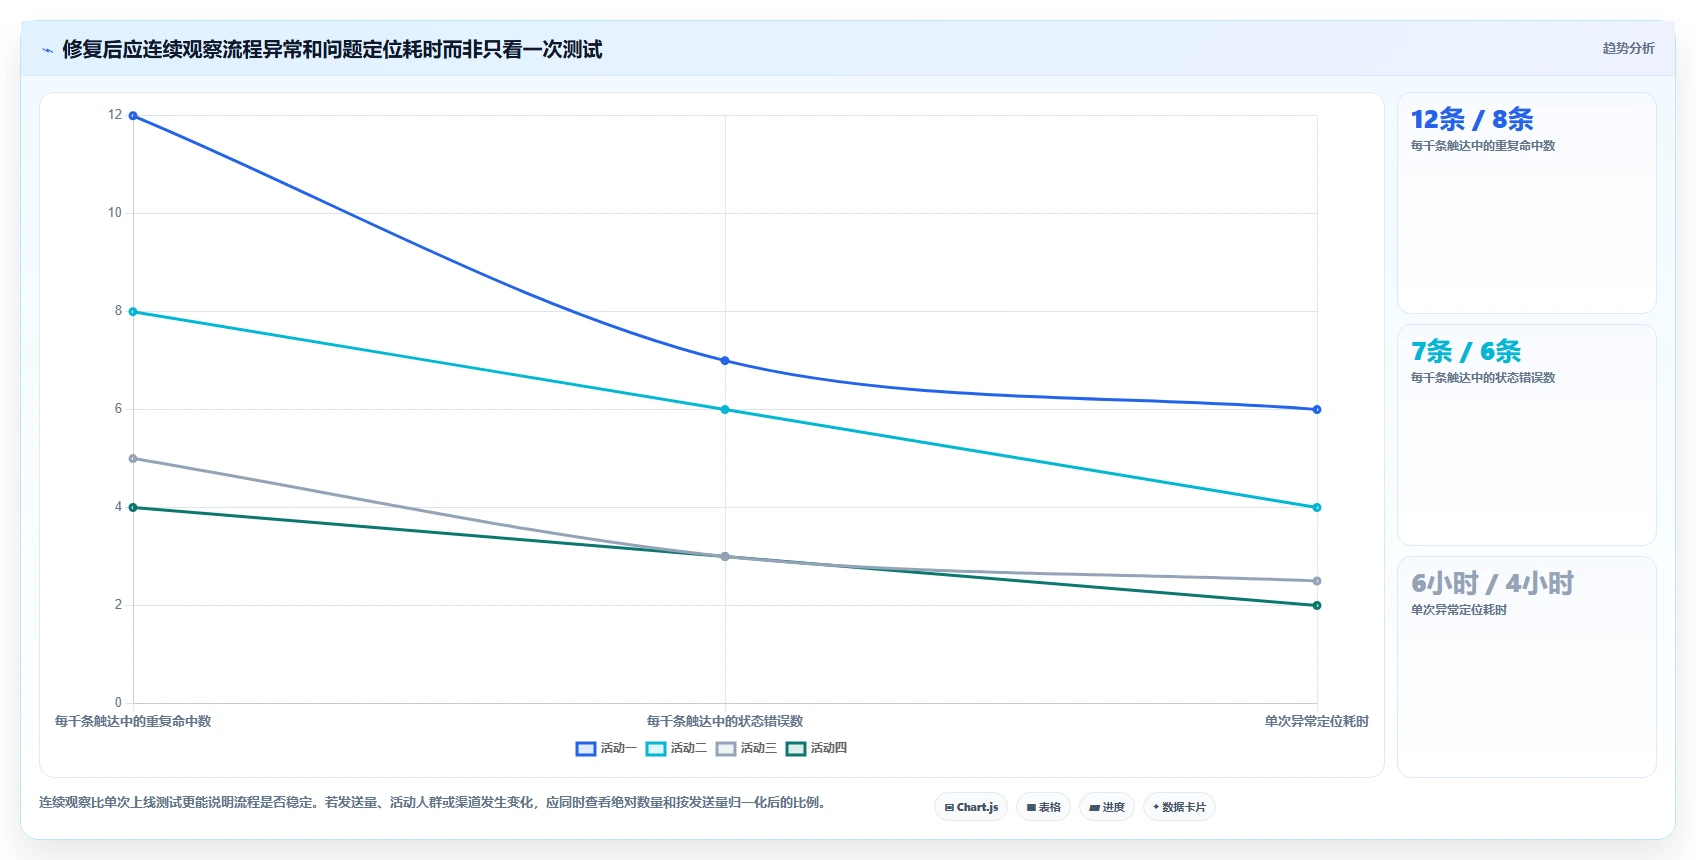Toggle the 活动三 series via its legend swatch
This screenshot has width=1696, height=860.
click(726, 748)
